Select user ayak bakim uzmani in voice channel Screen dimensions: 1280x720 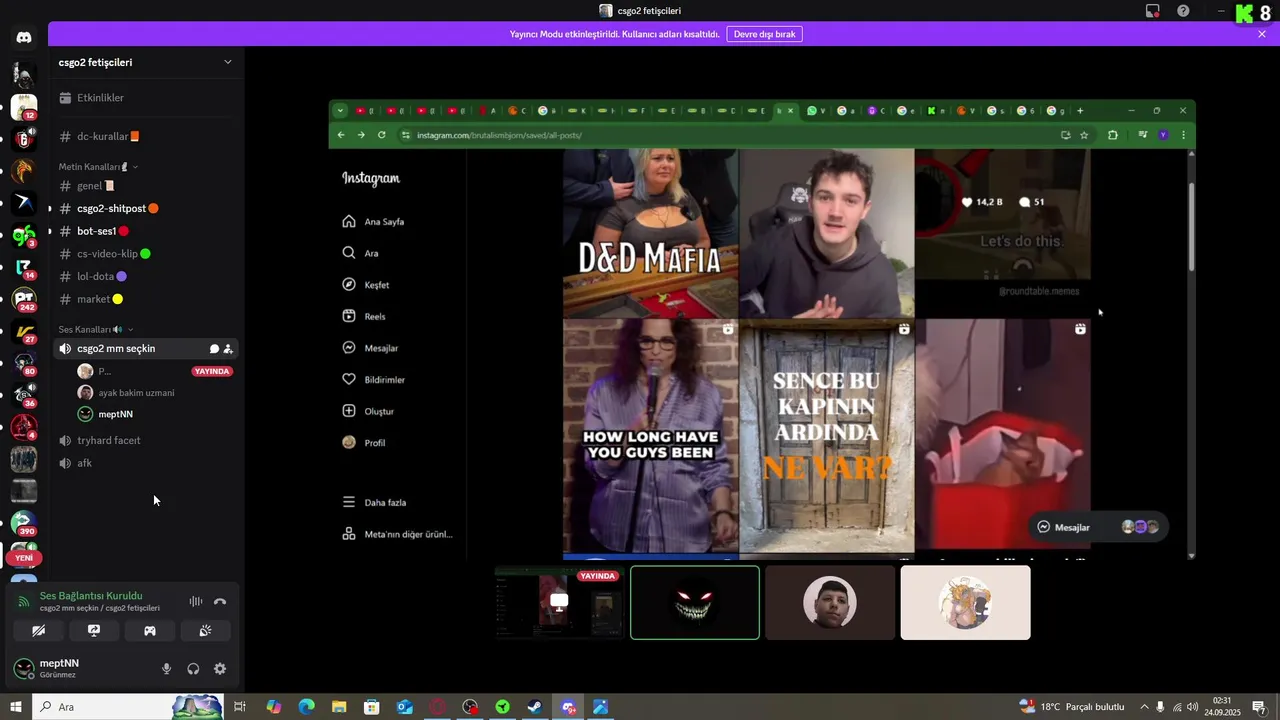pyautogui.click(x=136, y=393)
